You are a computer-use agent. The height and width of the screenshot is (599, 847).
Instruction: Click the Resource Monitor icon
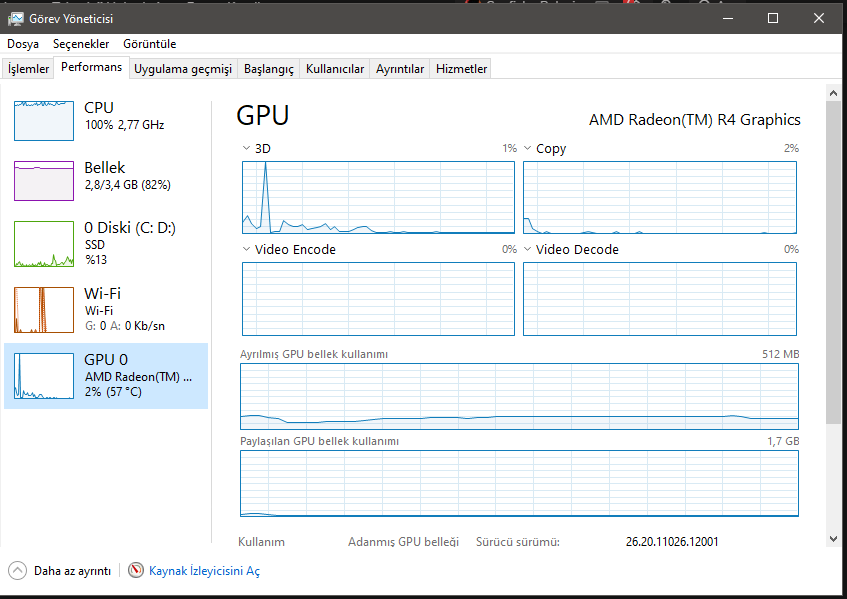[x=137, y=570]
